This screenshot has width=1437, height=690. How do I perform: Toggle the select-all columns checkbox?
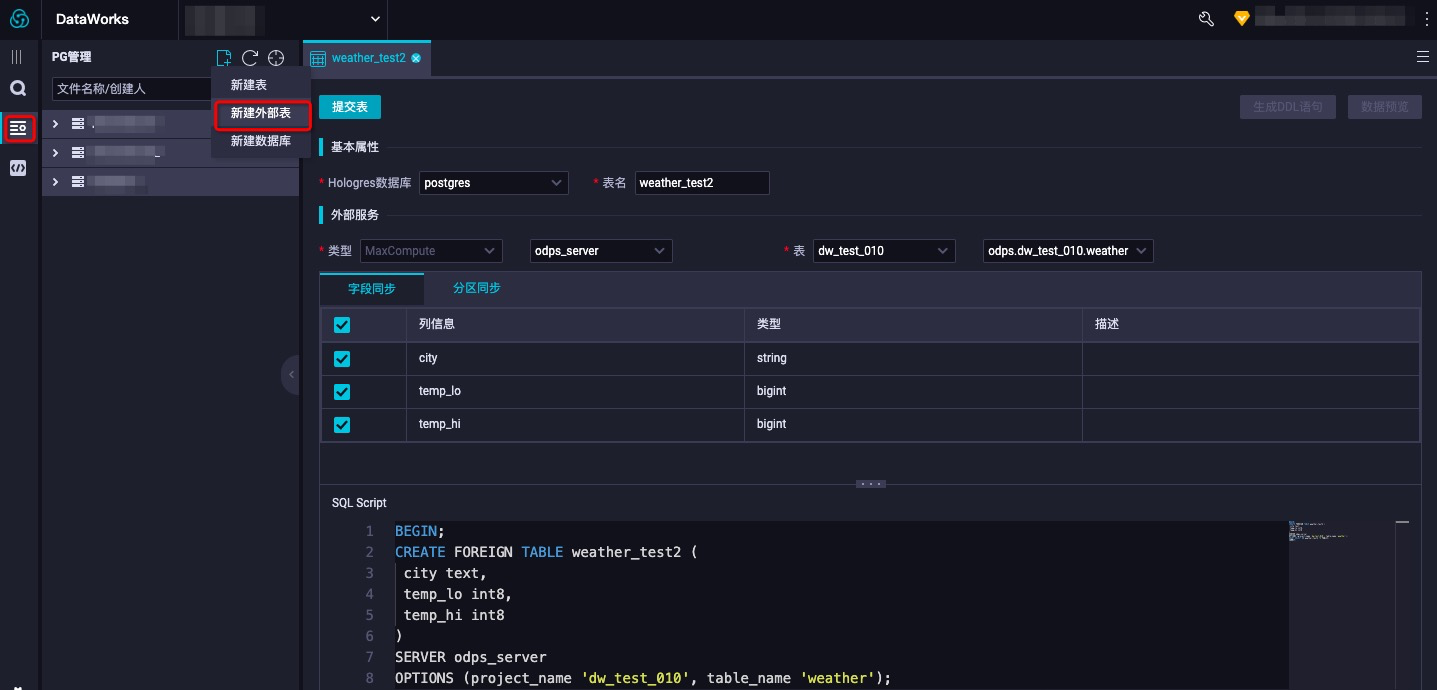[342, 325]
